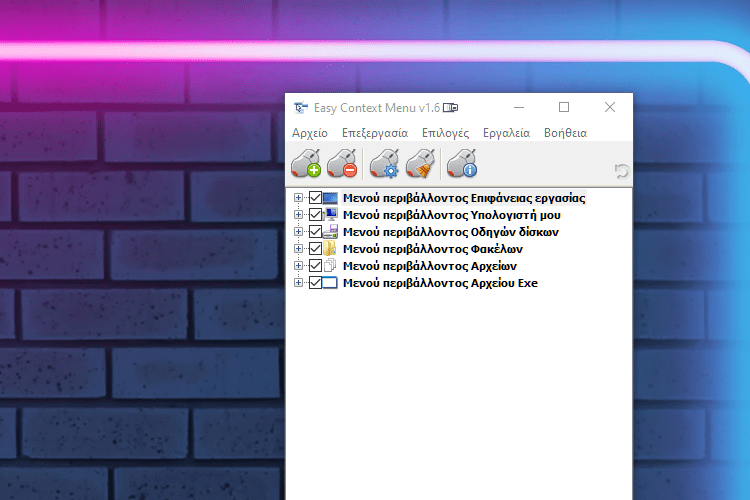This screenshot has width=750, height=500.
Task: Select 'Μενού περιβάλλοντος Αρχείου Exe' row text
Action: point(440,283)
